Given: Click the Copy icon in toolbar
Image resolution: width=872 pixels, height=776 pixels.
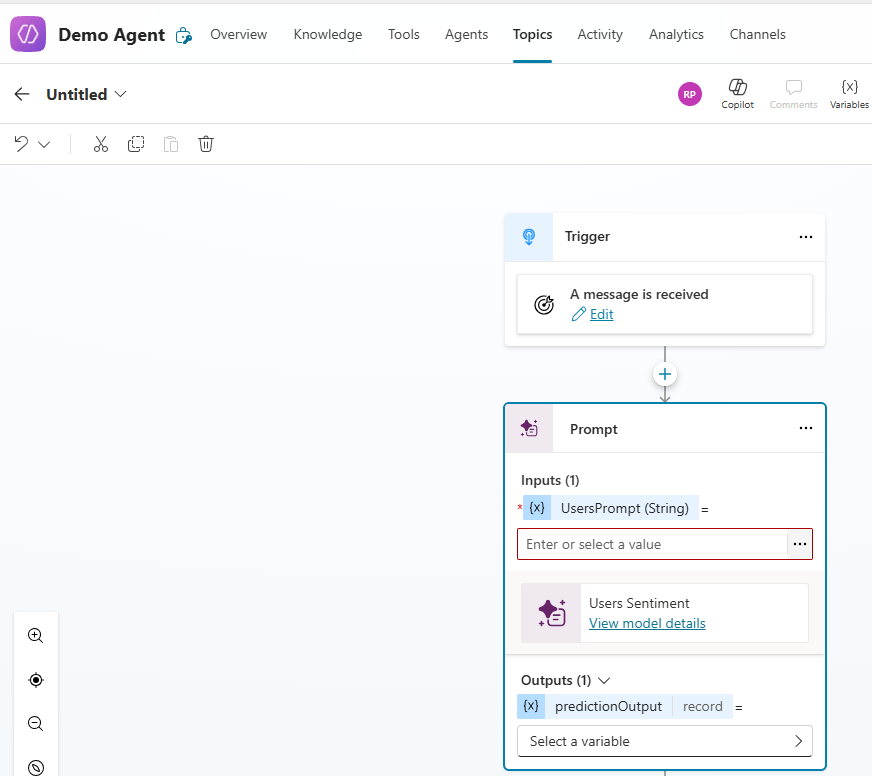Looking at the screenshot, I should click(x=136, y=144).
